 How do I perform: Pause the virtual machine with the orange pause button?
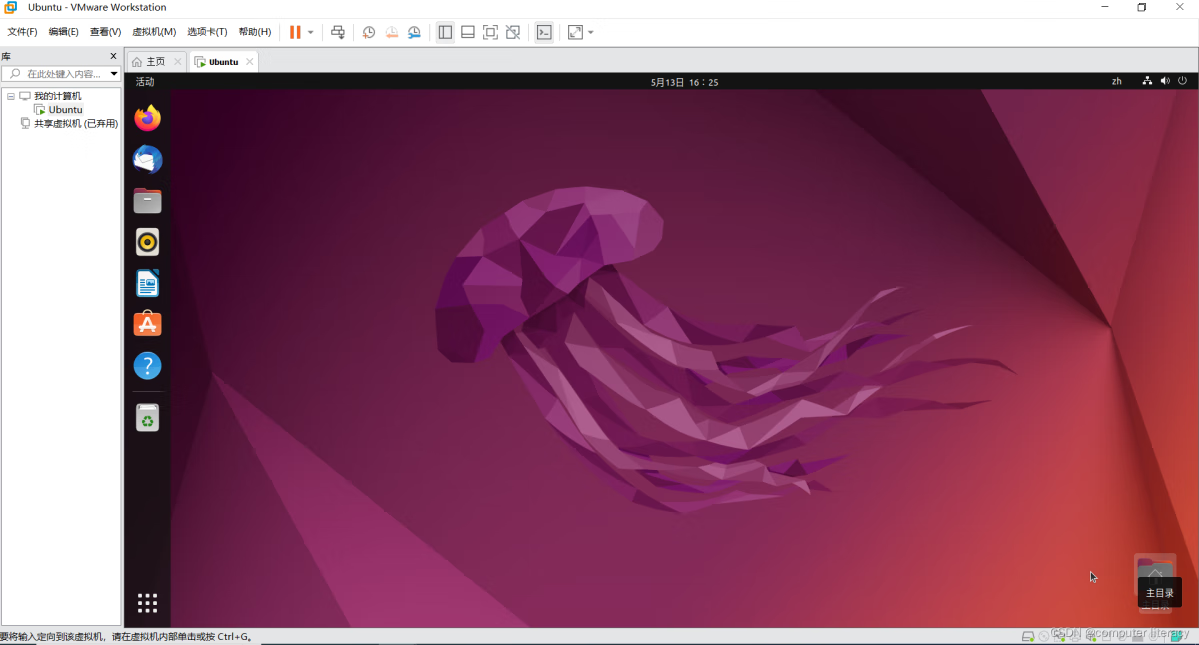(x=295, y=32)
